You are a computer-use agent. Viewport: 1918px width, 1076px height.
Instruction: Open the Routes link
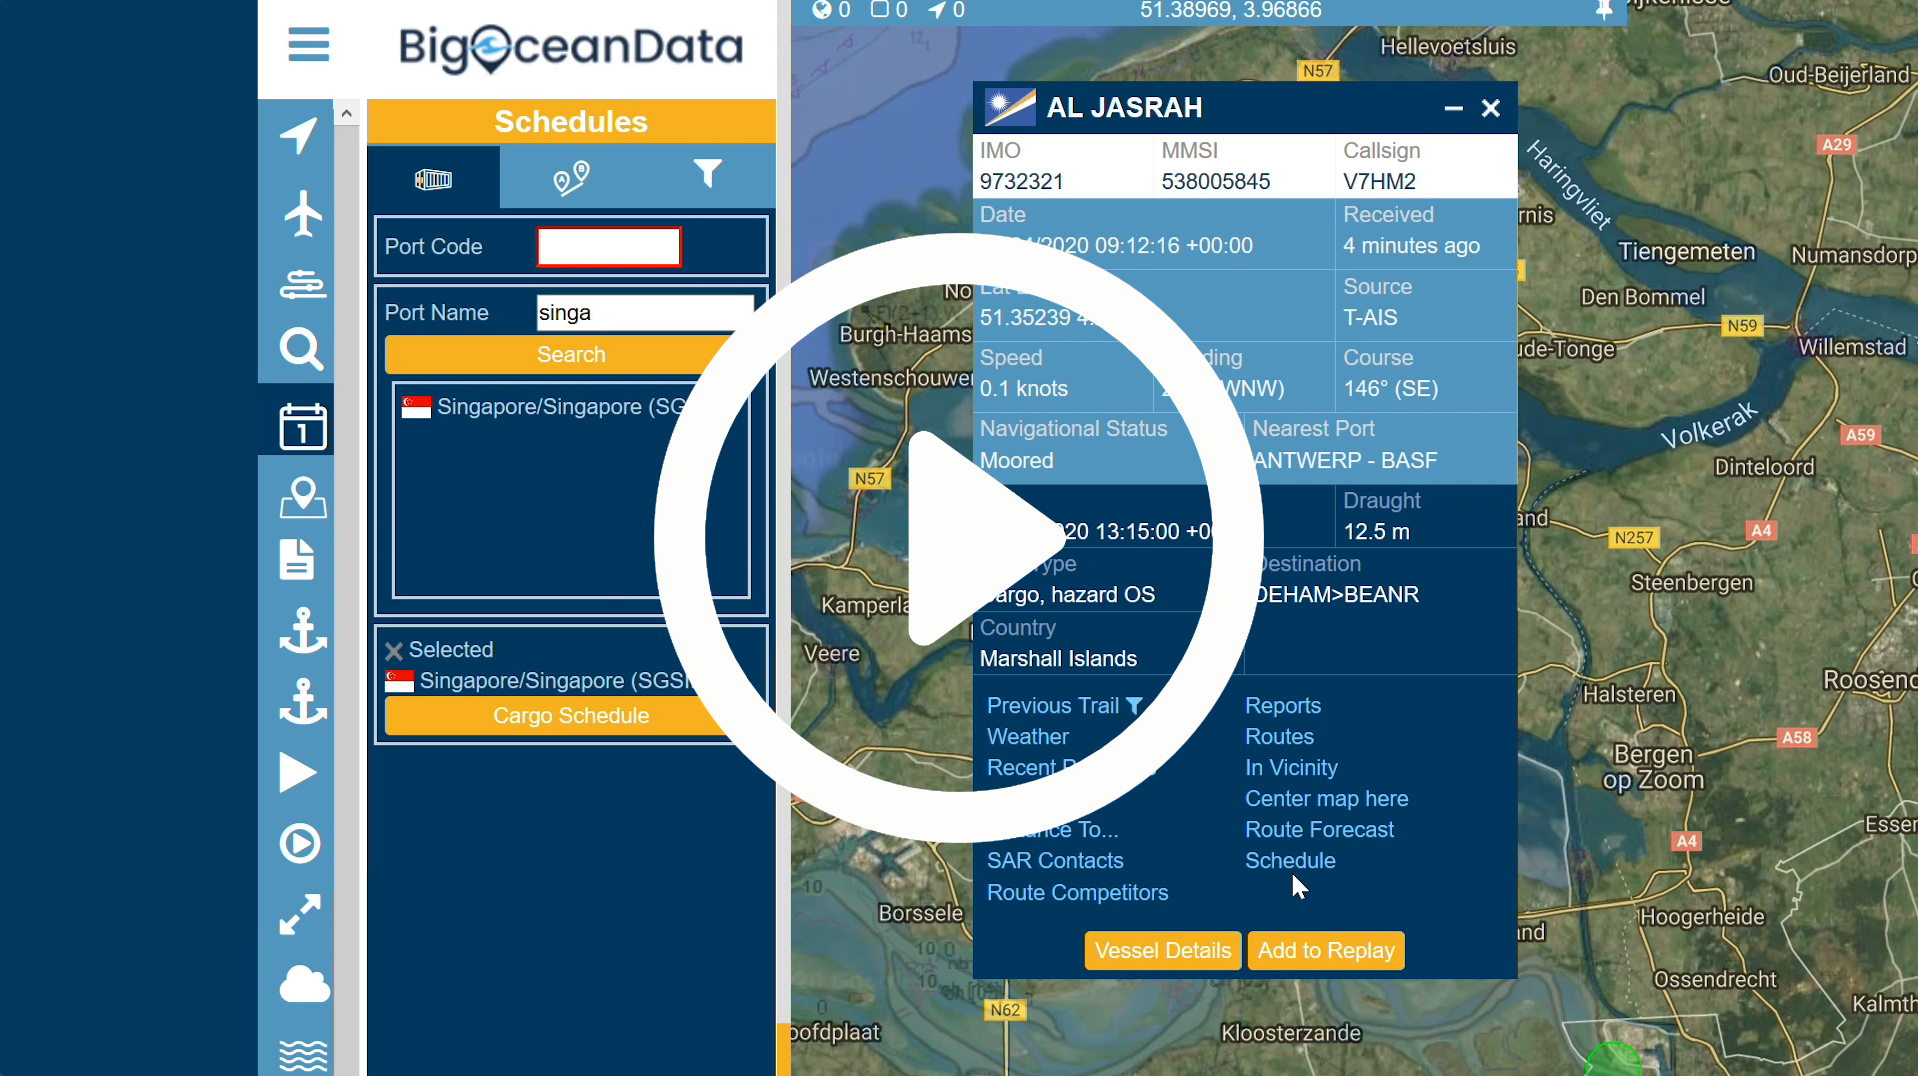(x=1279, y=737)
